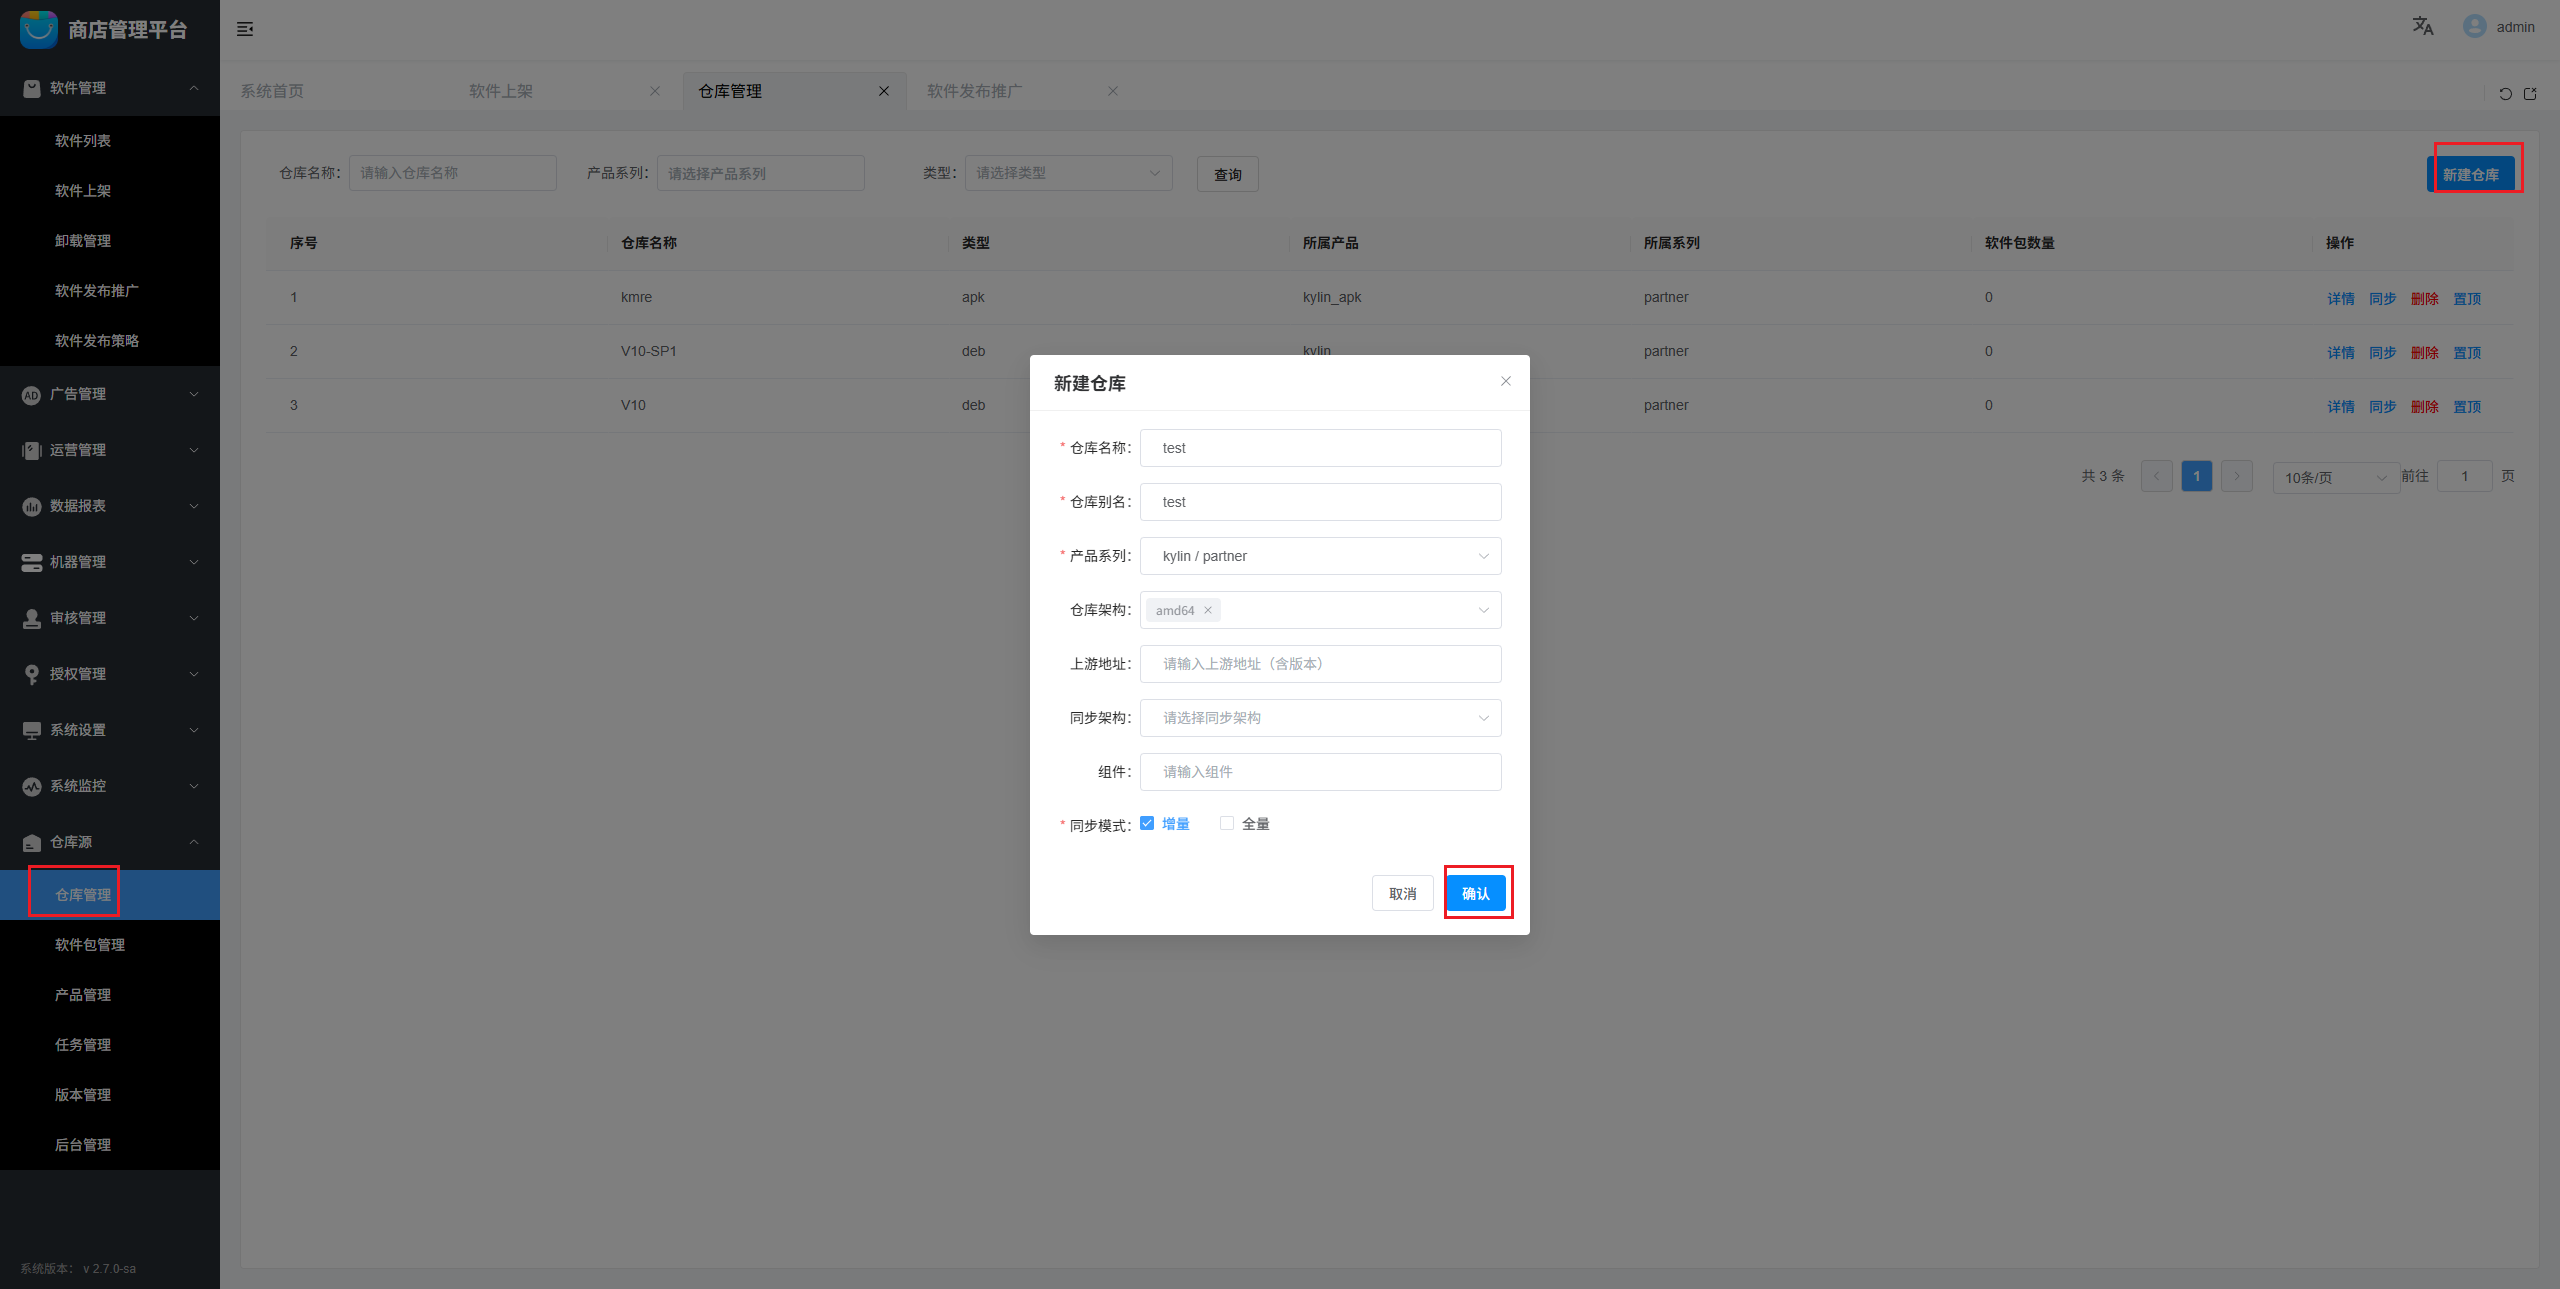
Task: Open 软件包管理 in the sidebar
Action: tap(90, 945)
